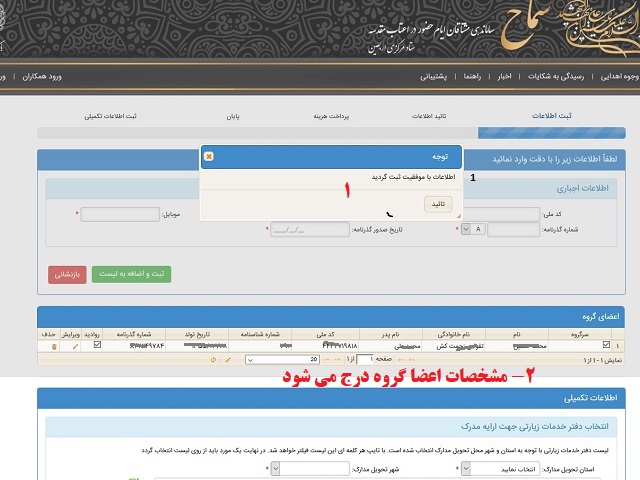Toggle the سرگروه checkbox in row 1
This screenshot has height=480, width=640.
tap(606, 345)
